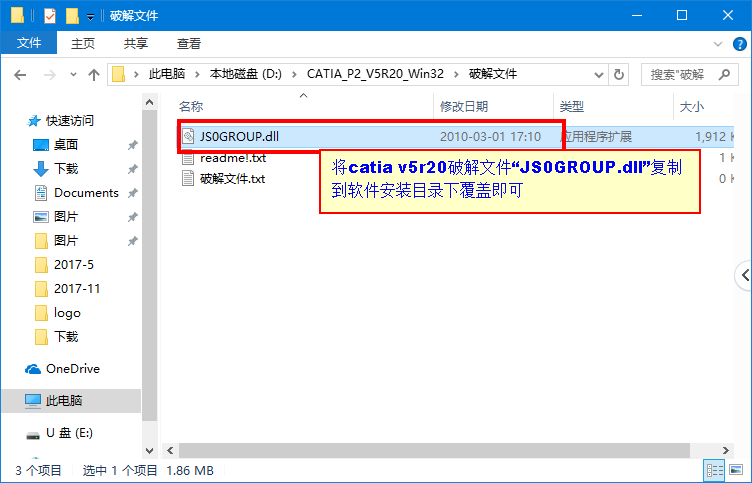
Task: Click 破解文件 breadcrumb in the address bar
Action: click(x=493, y=74)
